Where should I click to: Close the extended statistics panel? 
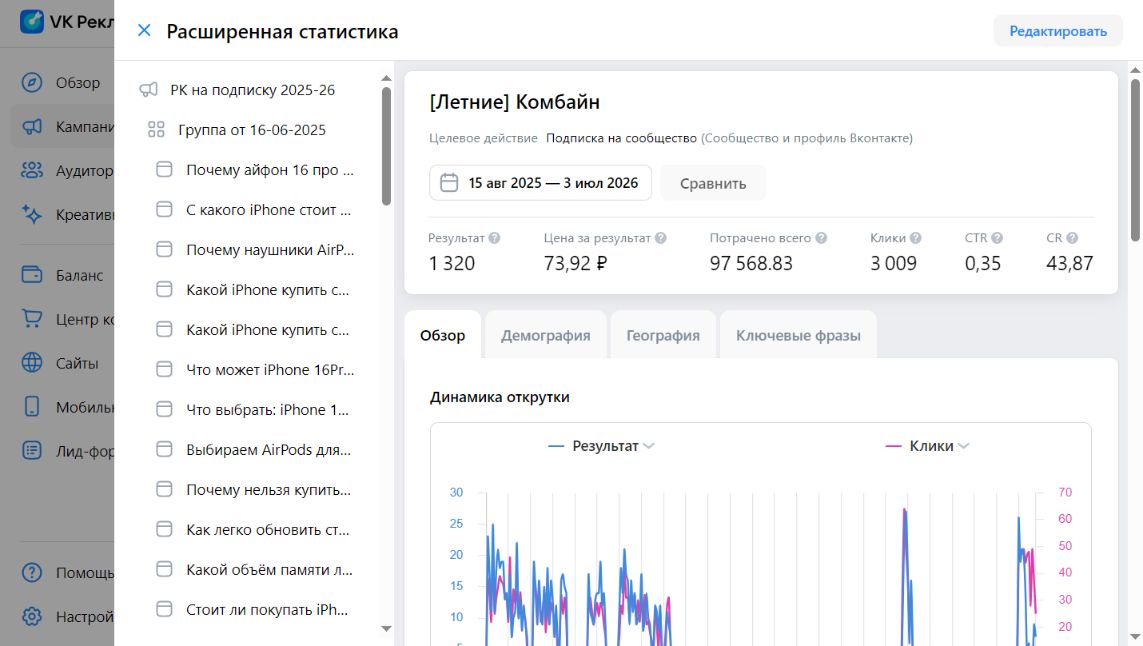pos(144,31)
